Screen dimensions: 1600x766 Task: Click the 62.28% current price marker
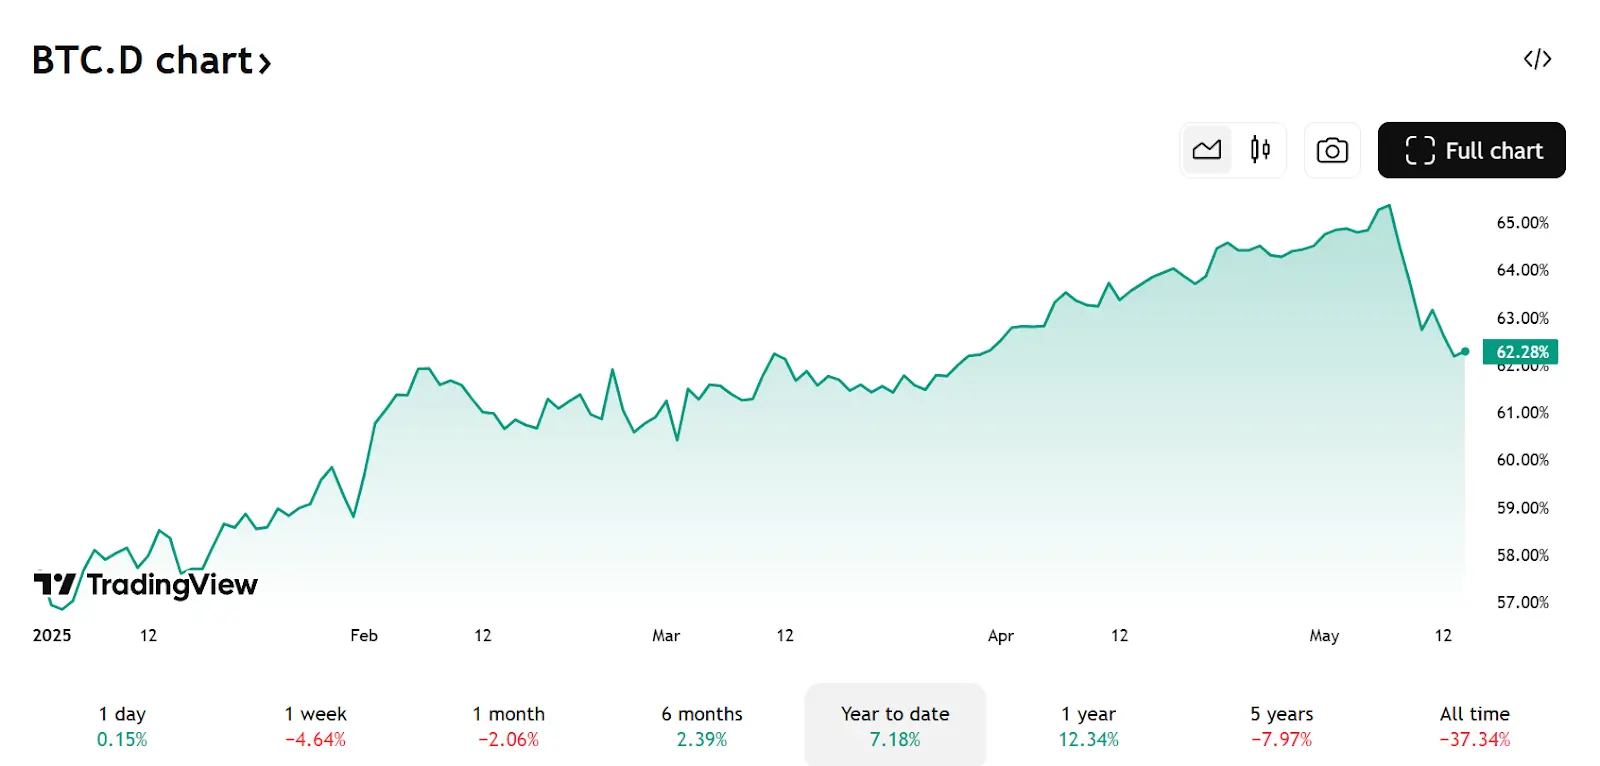(x=1522, y=352)
